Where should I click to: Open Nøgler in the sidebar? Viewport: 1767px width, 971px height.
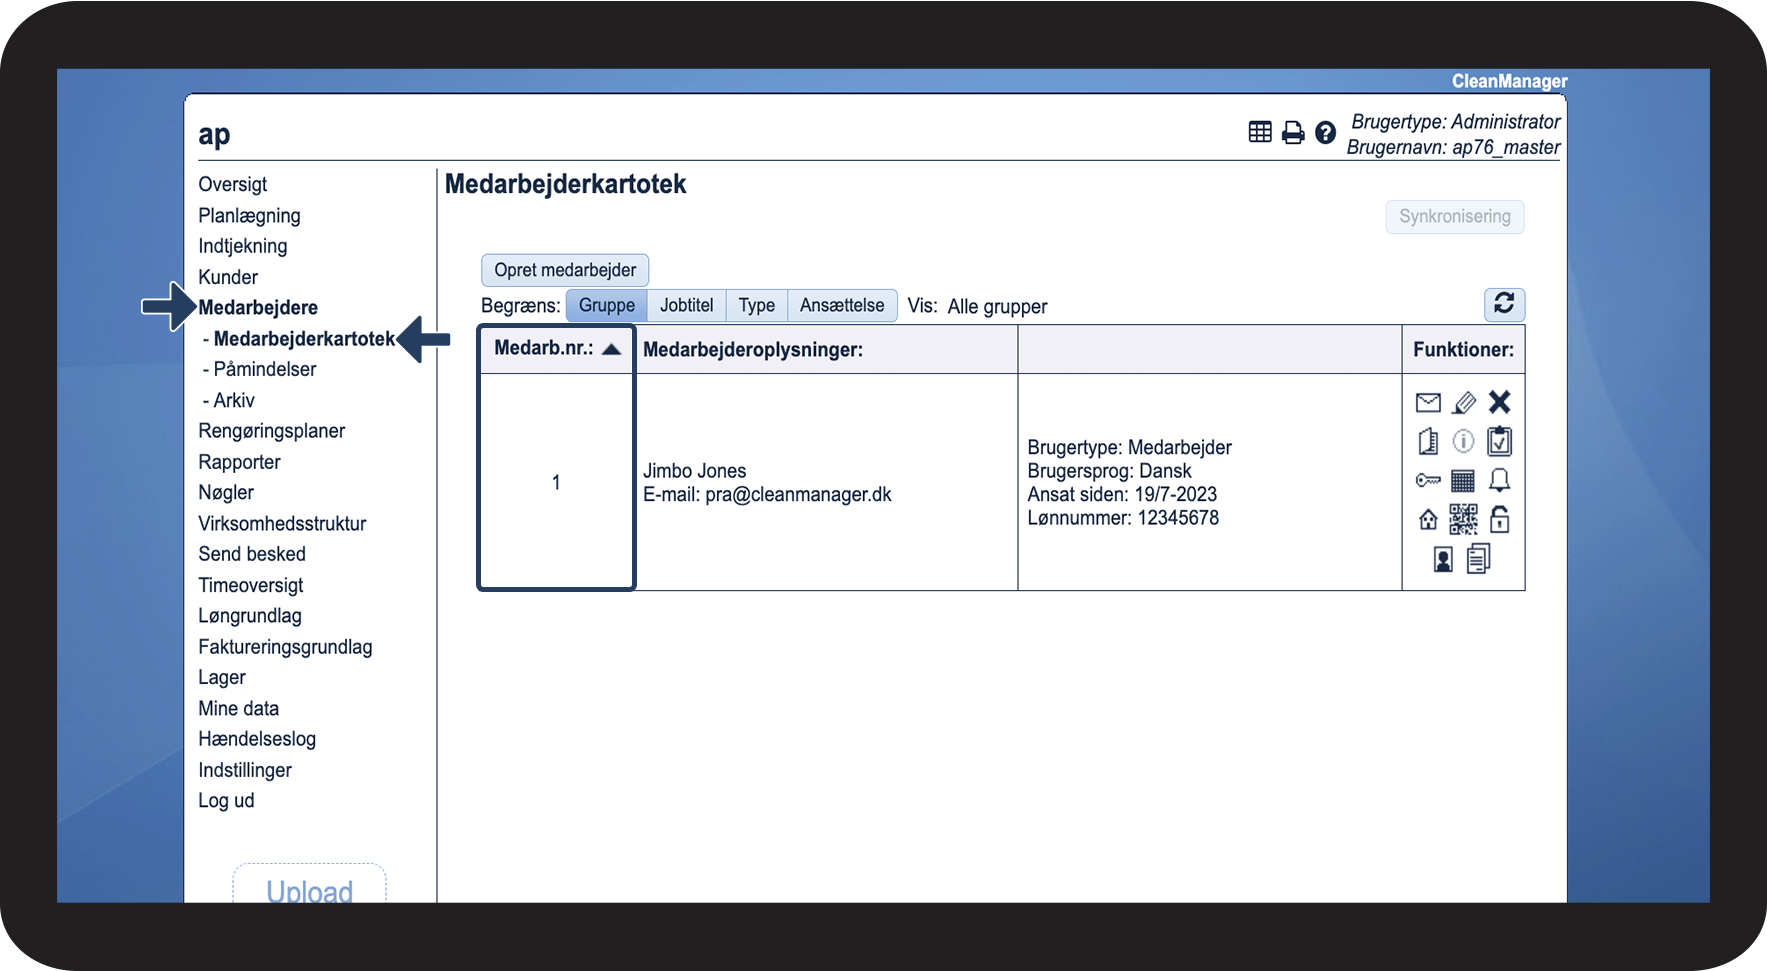click(226, 492)
